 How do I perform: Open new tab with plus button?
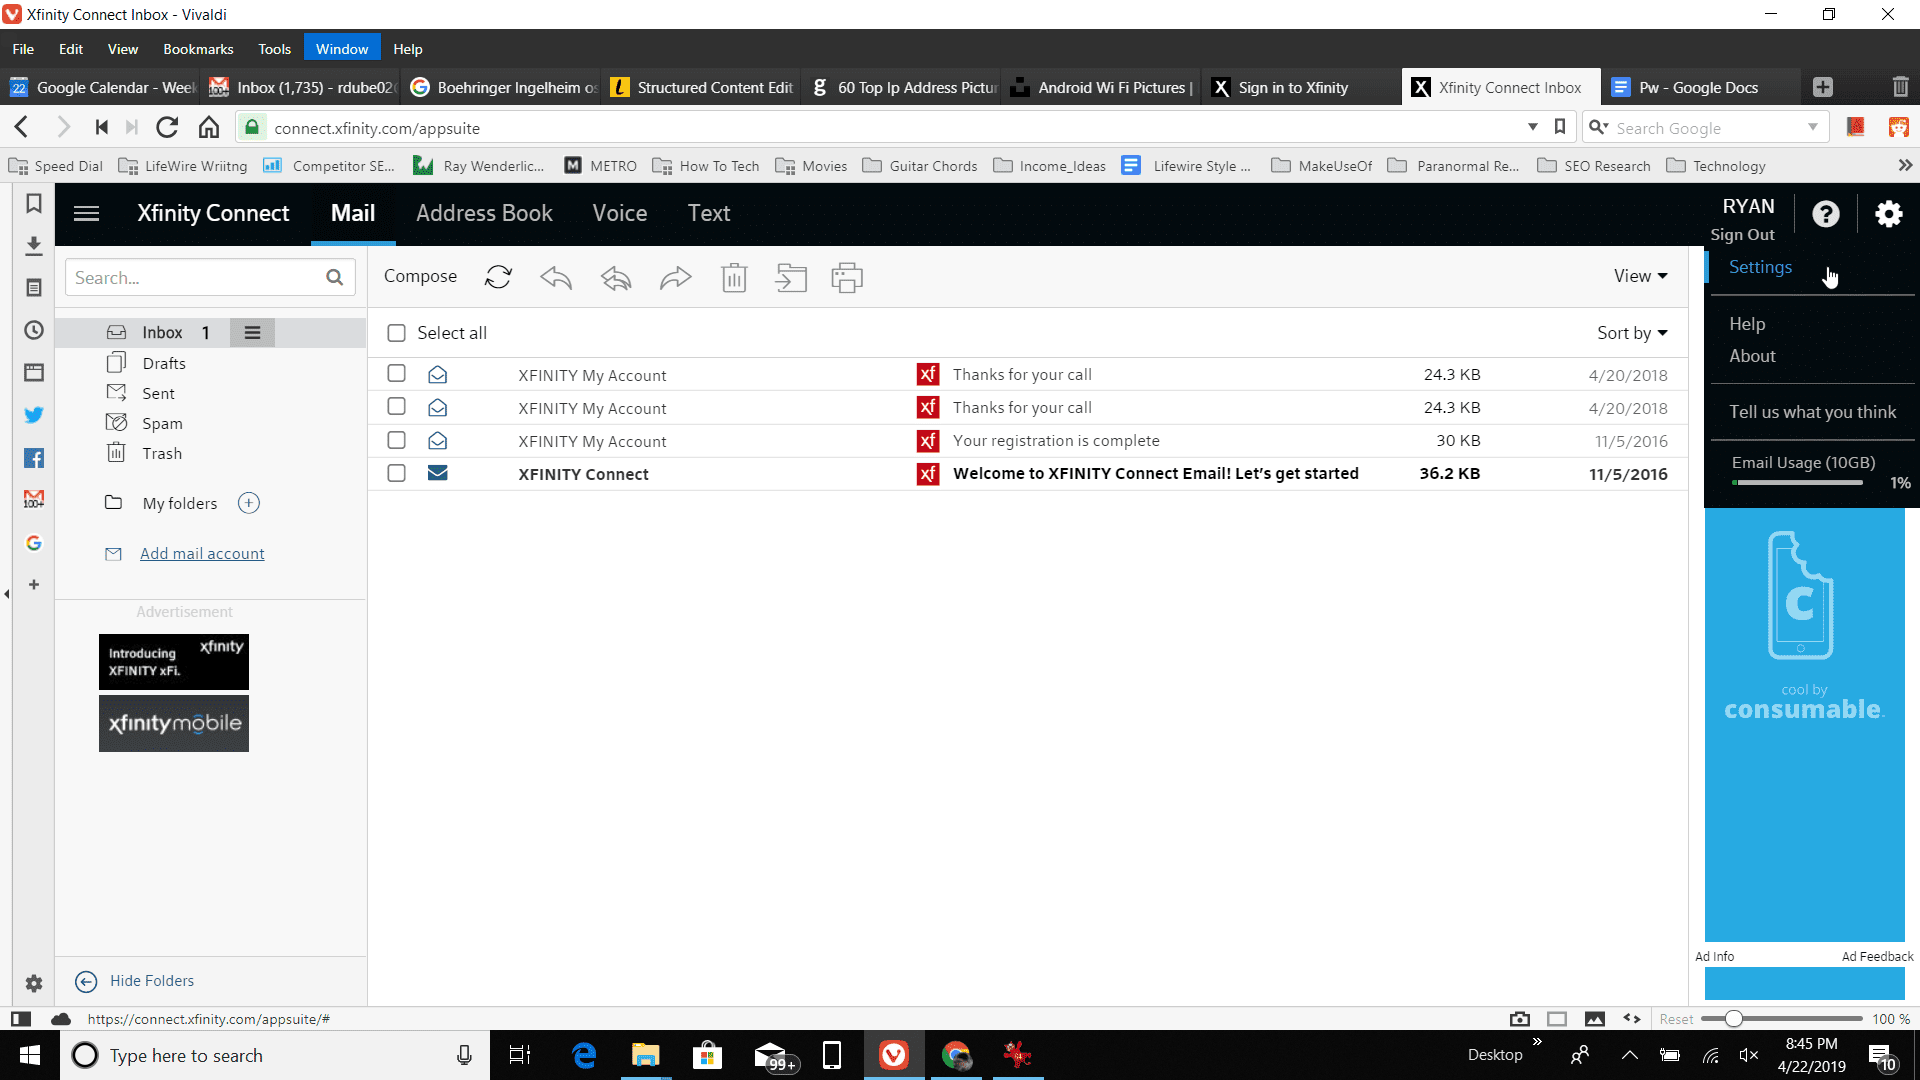(1823, 87)
